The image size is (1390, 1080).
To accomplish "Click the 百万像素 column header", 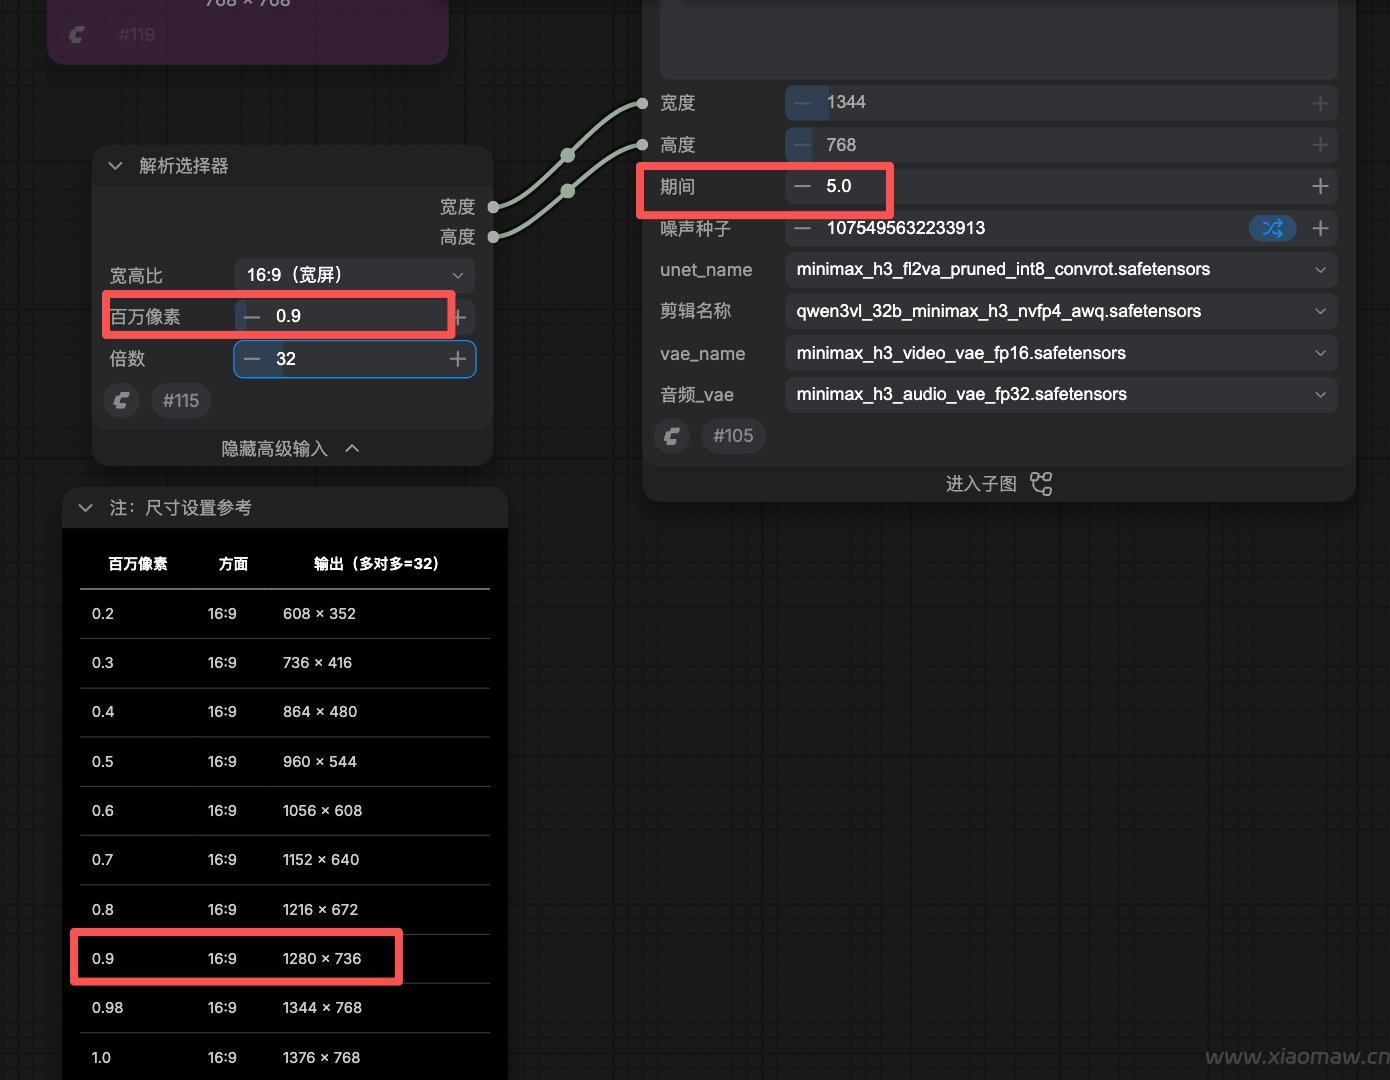I will [x=138, y=564].
